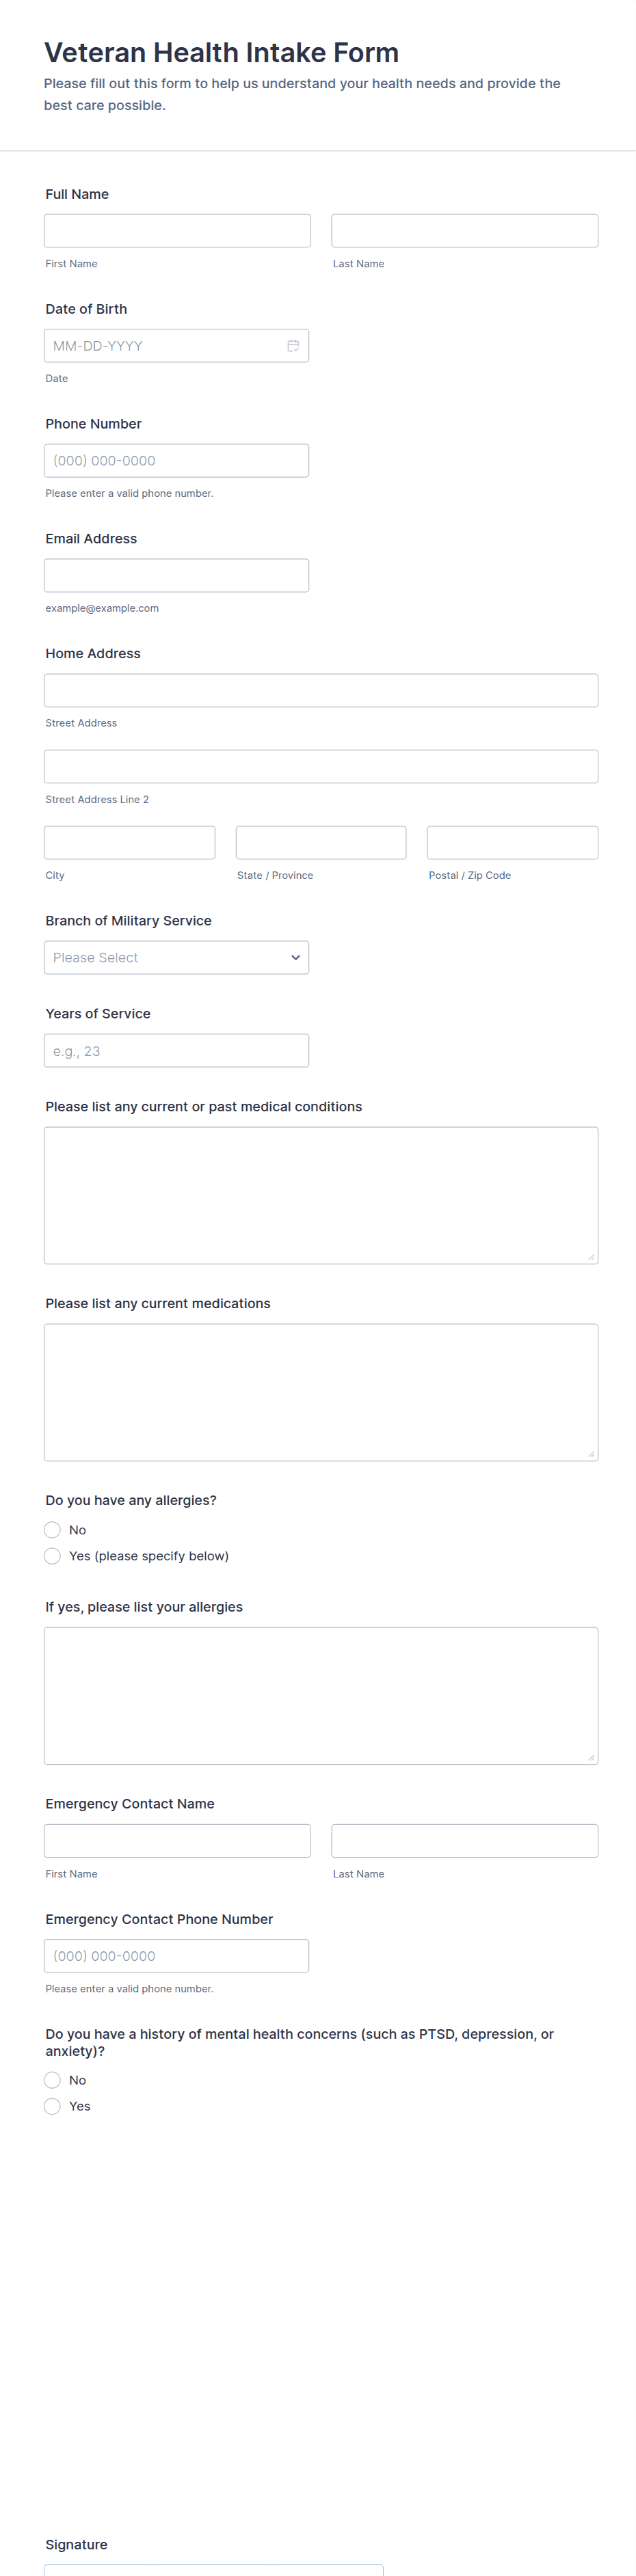Click the Postal / Zip Code field
The width and height of the screenshot is (636, 2576).
[x=512, y=843]
